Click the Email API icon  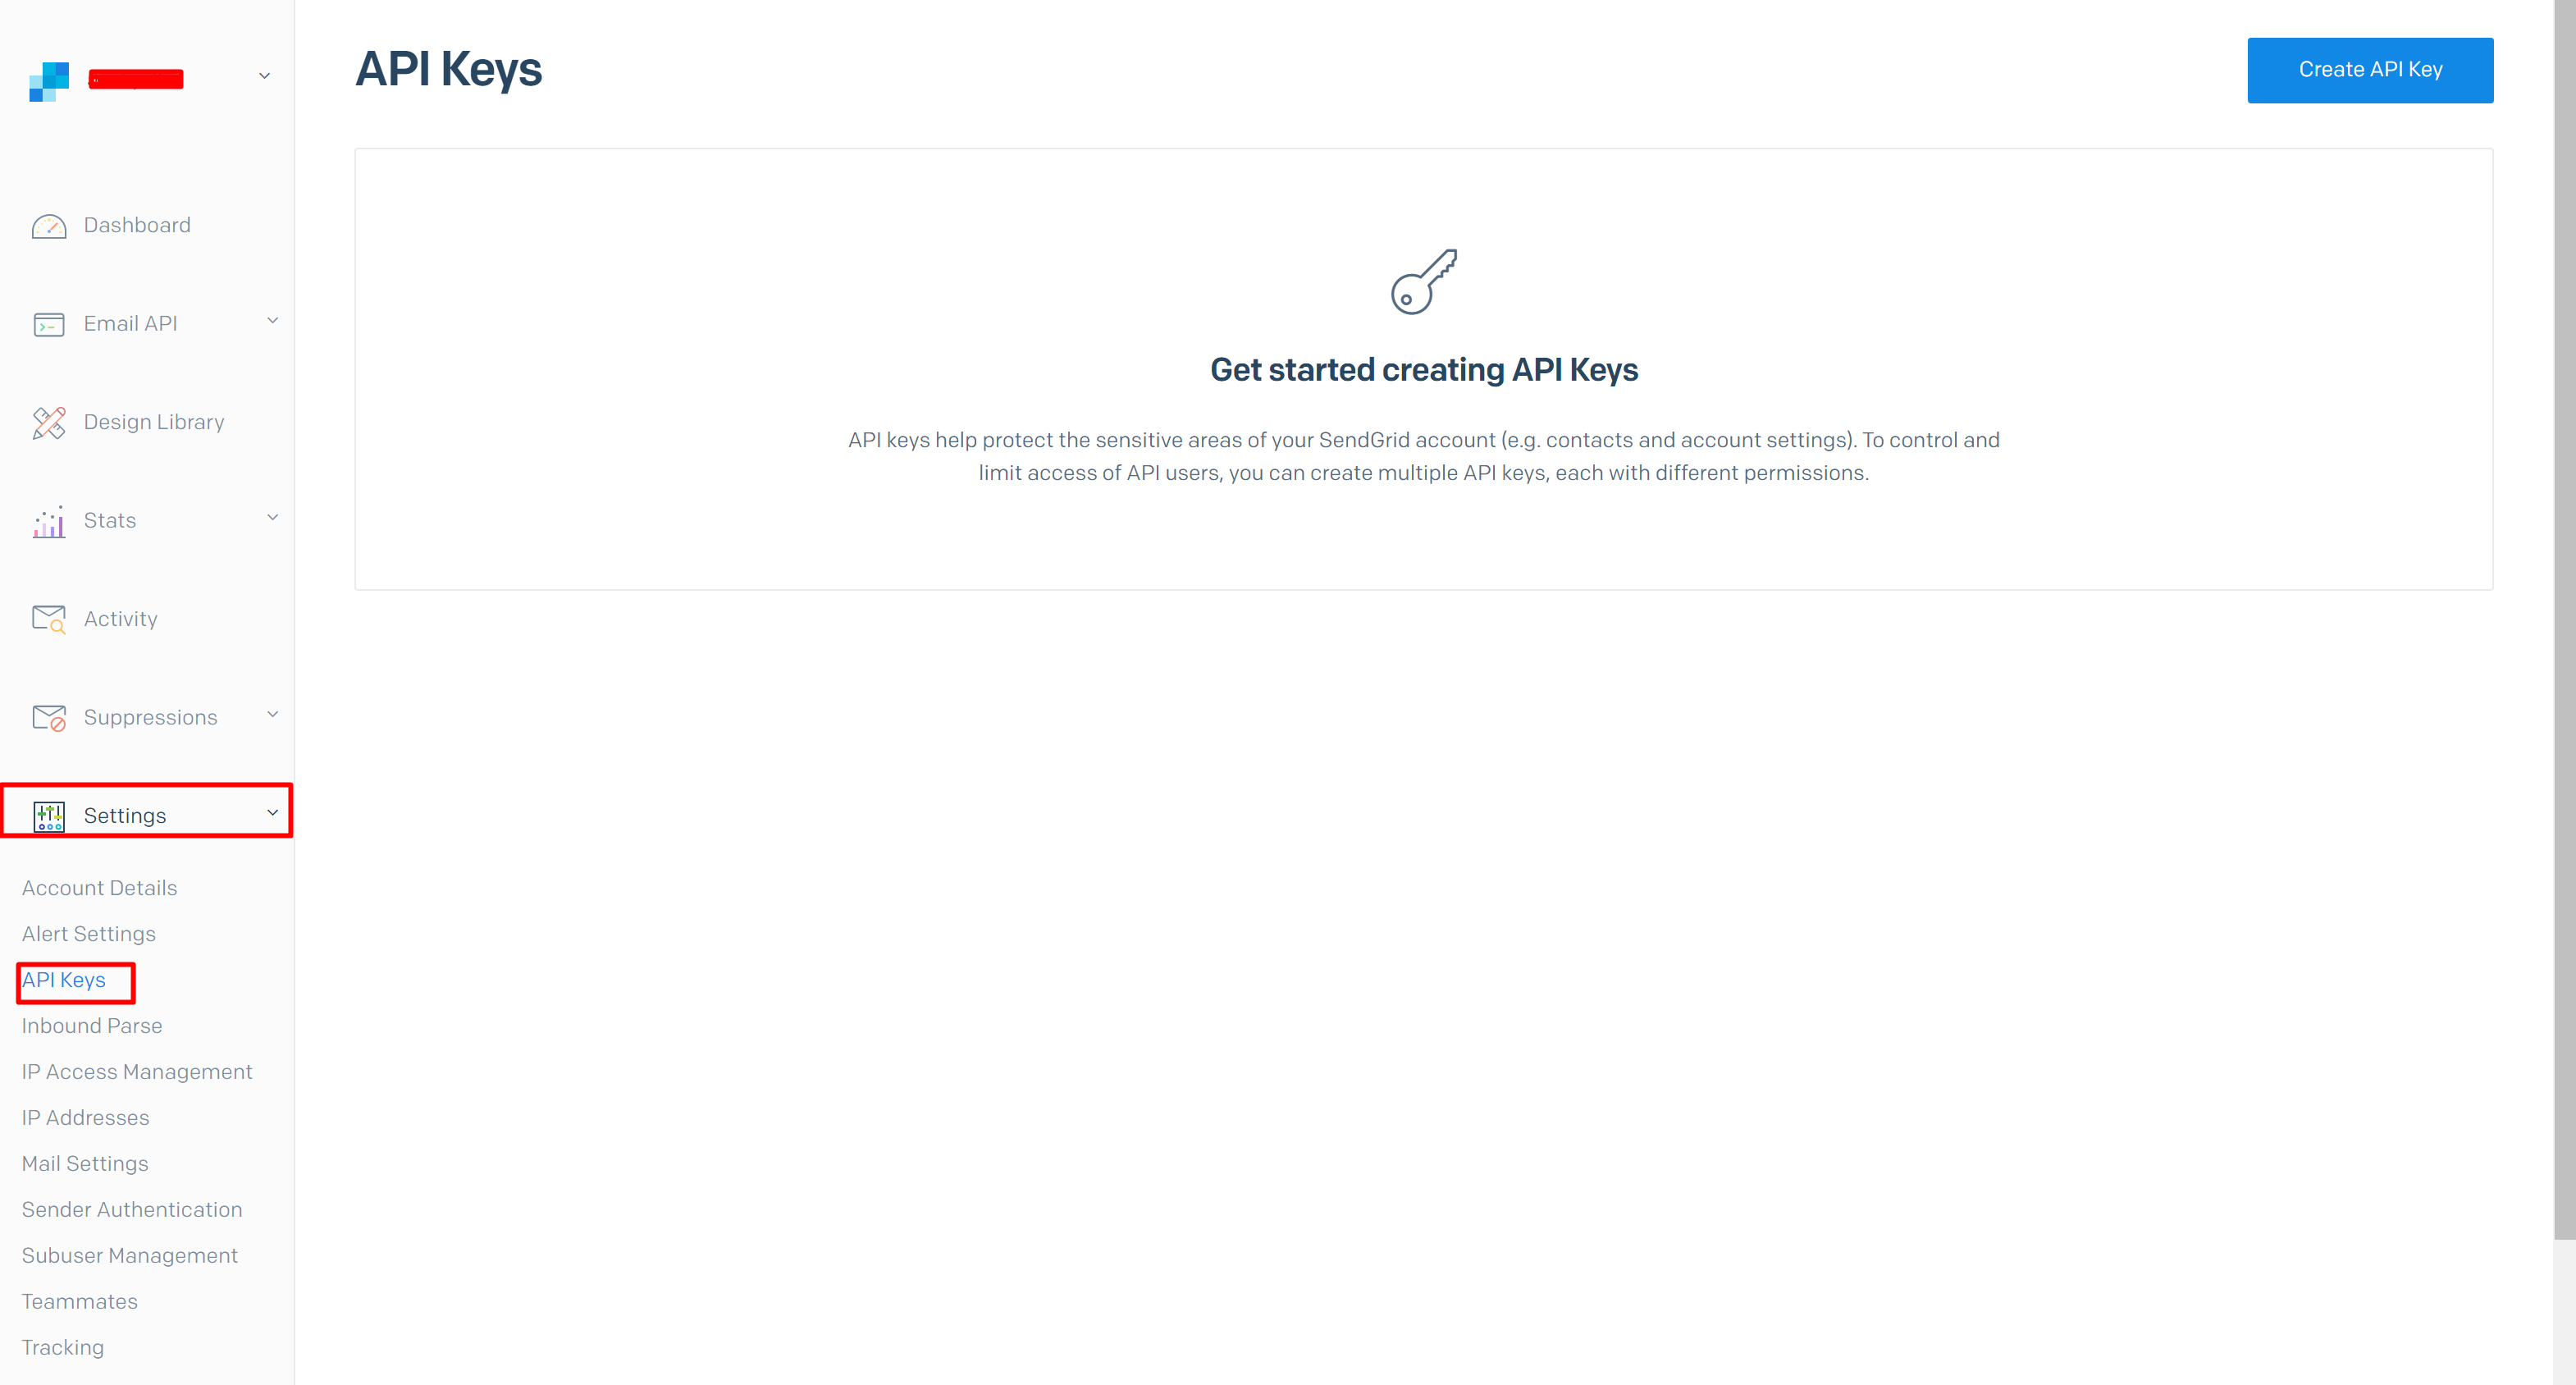[49, 322]
